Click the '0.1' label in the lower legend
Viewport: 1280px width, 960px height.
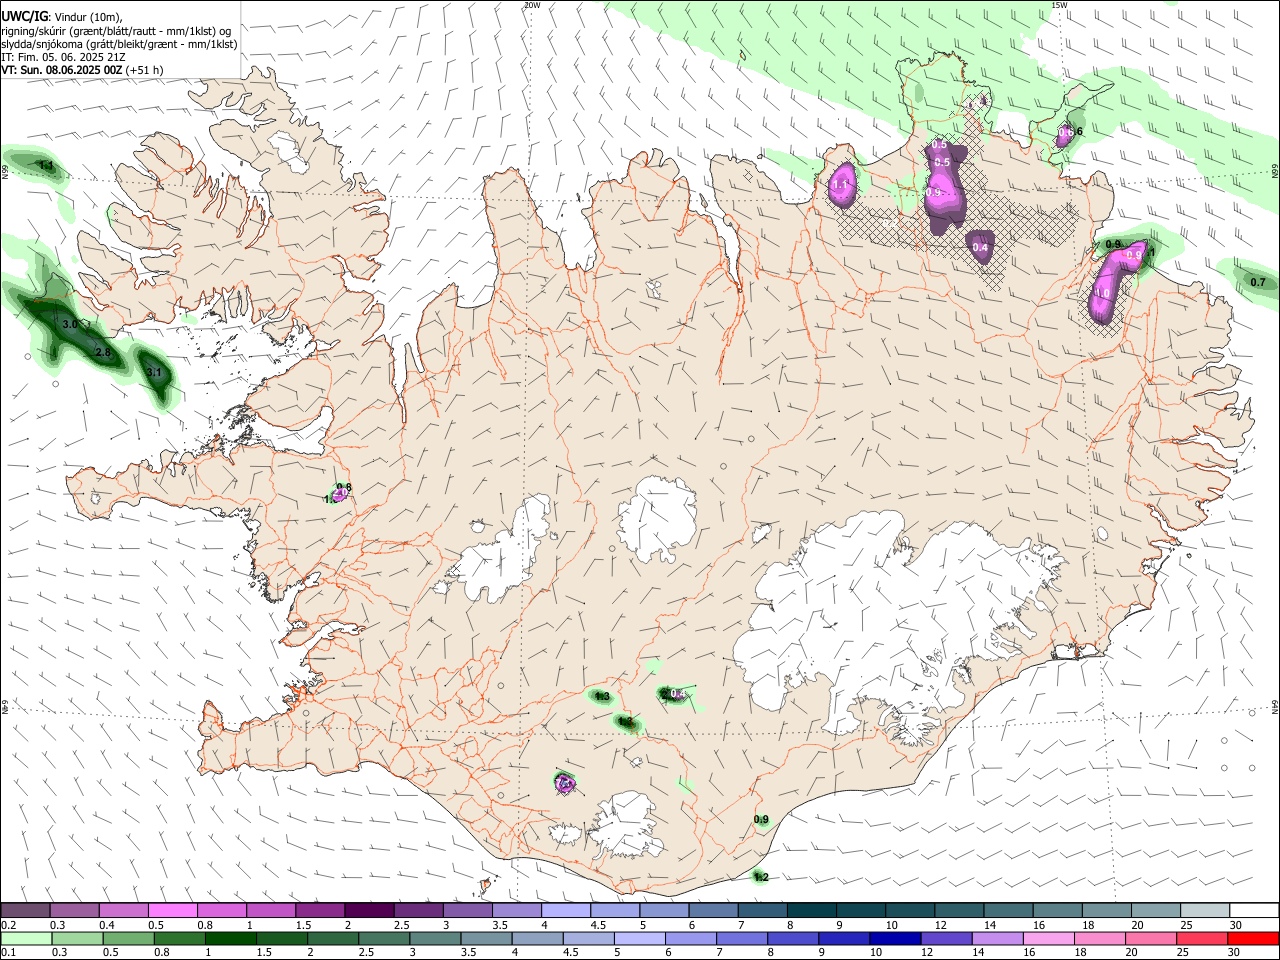[x=8, y=953]
